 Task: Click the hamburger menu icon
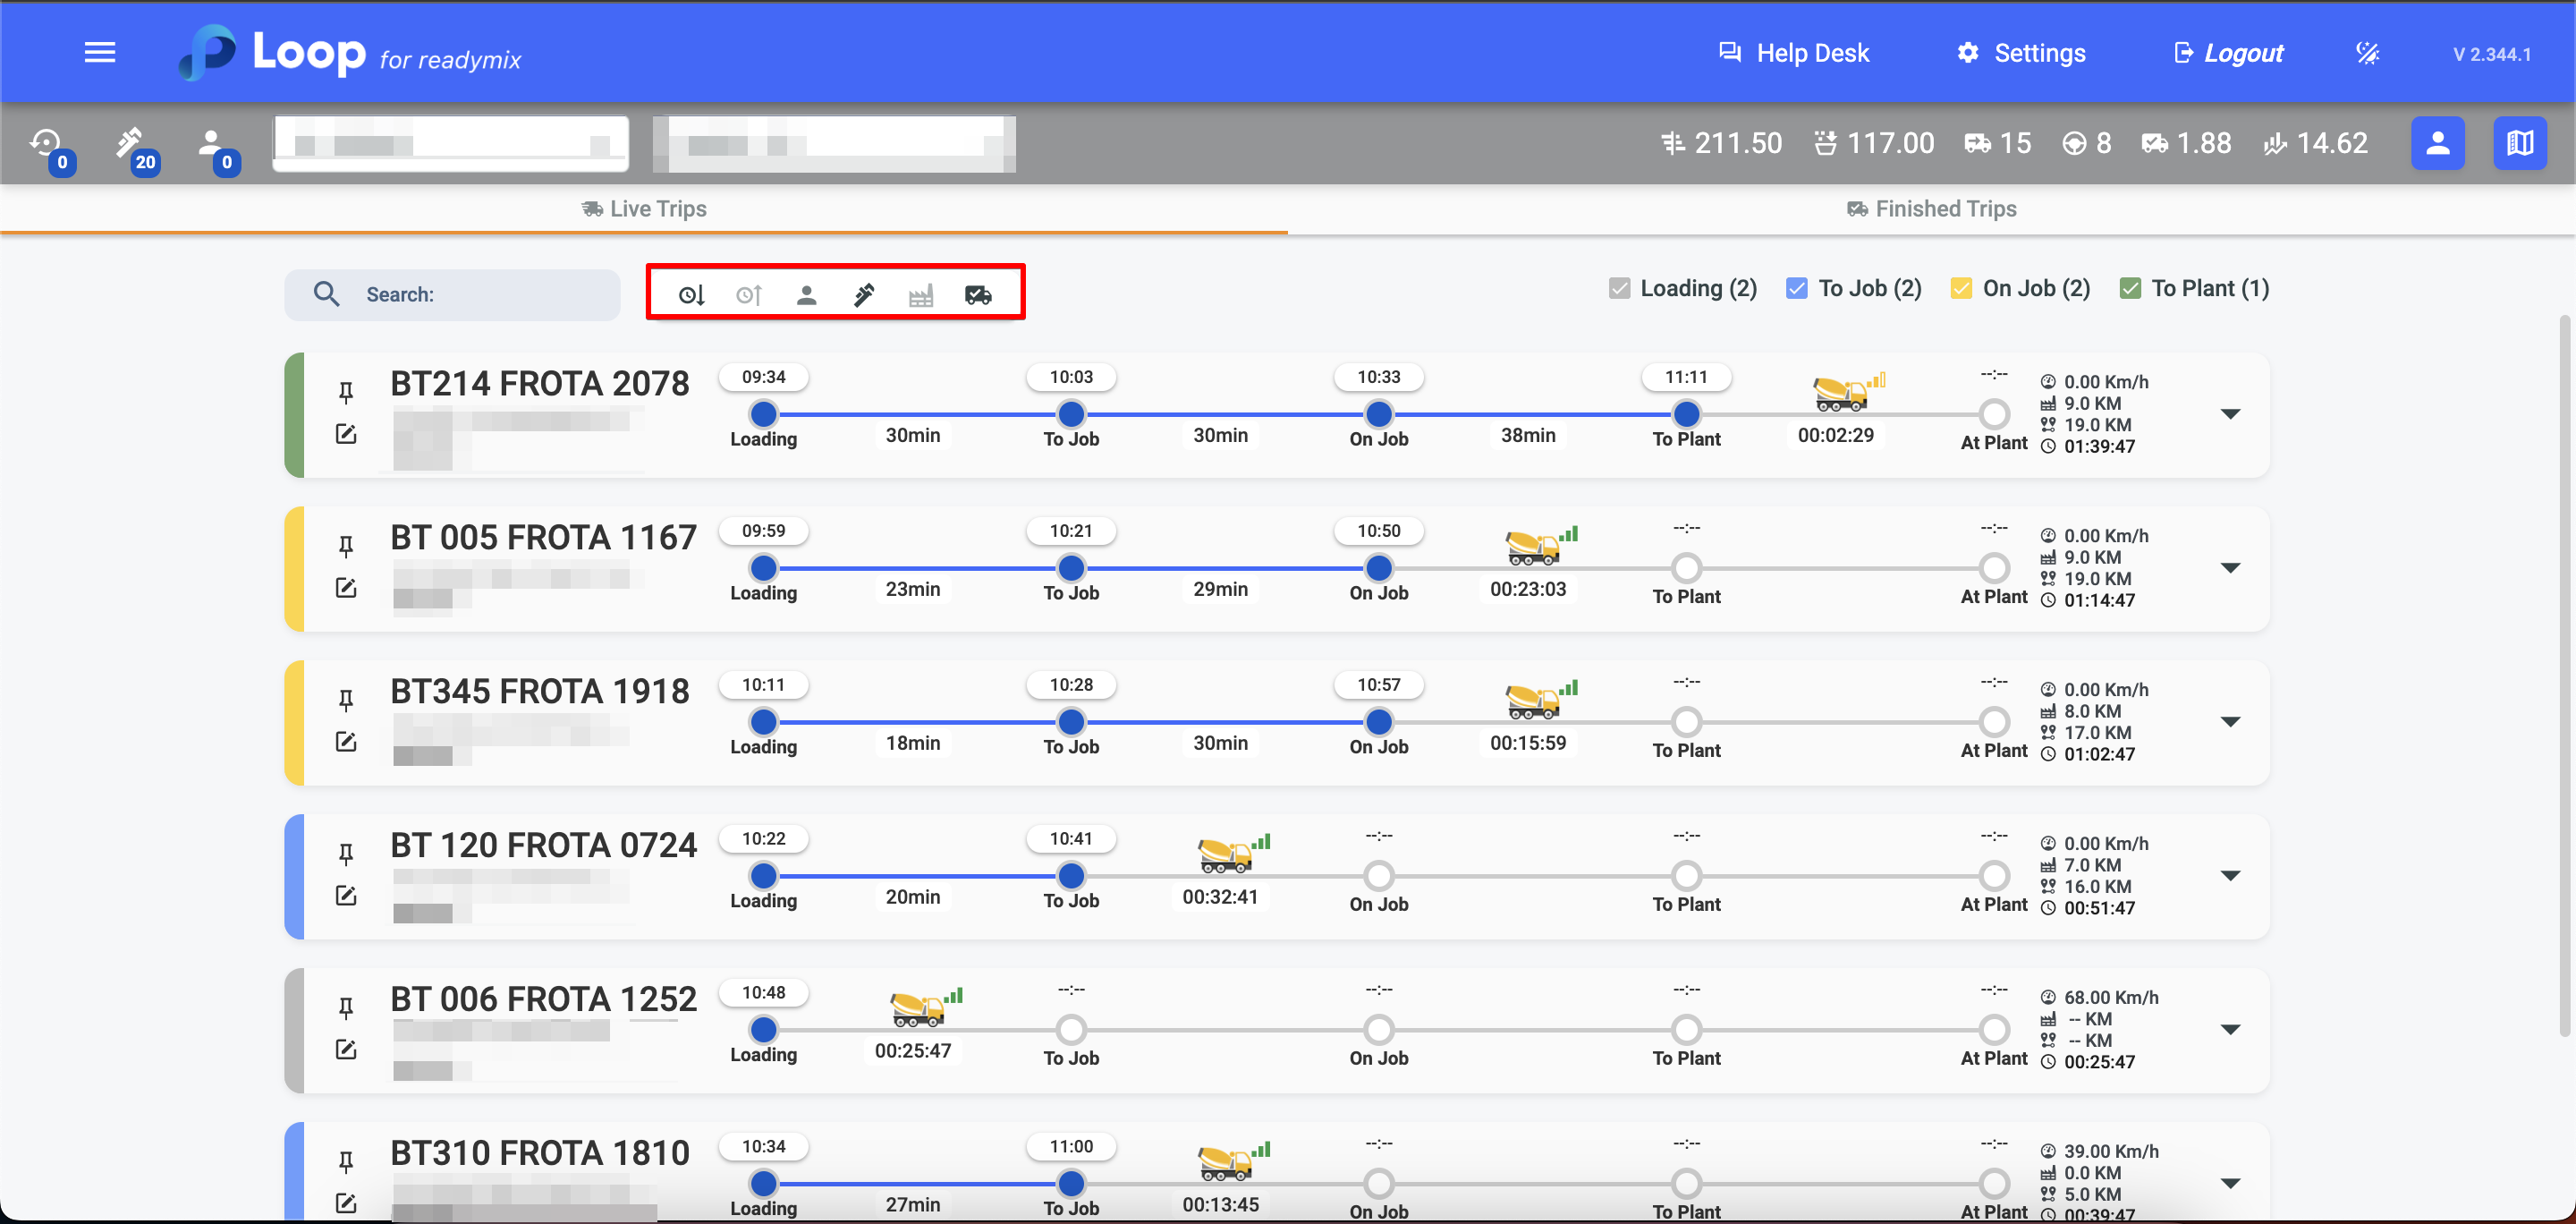point(100,52)
